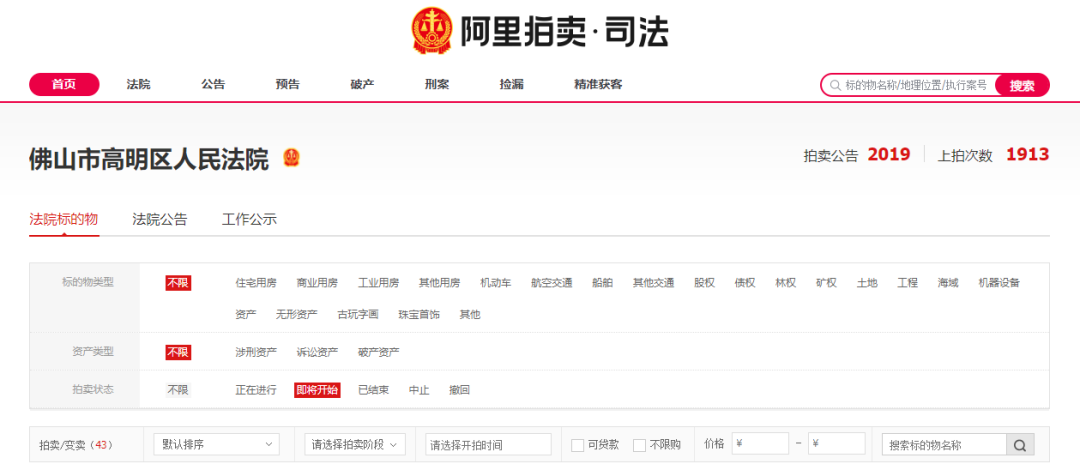This screenshot has width=1080, height=464.
Task: Select 即将开始 auction status filter
Action: coord(317,390)
